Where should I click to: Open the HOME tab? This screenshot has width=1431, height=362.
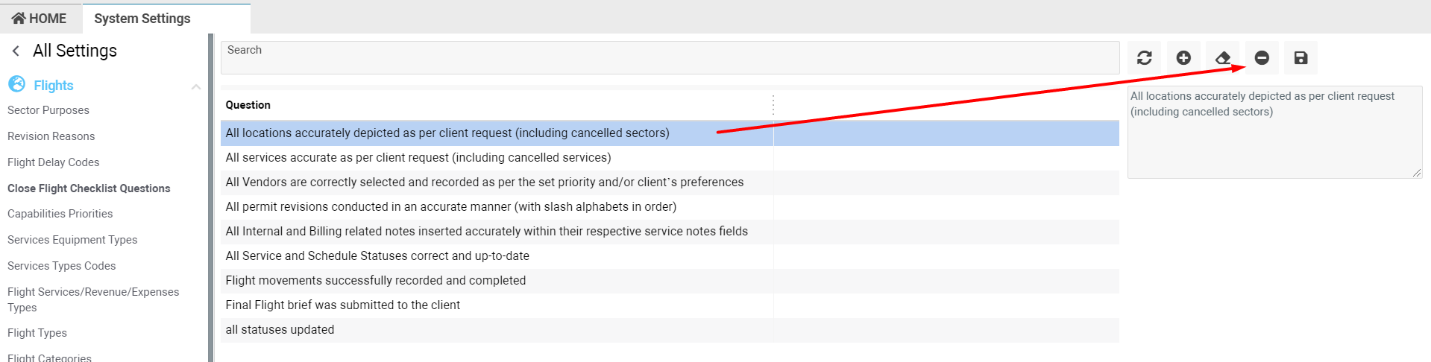(x=39, y=18)
